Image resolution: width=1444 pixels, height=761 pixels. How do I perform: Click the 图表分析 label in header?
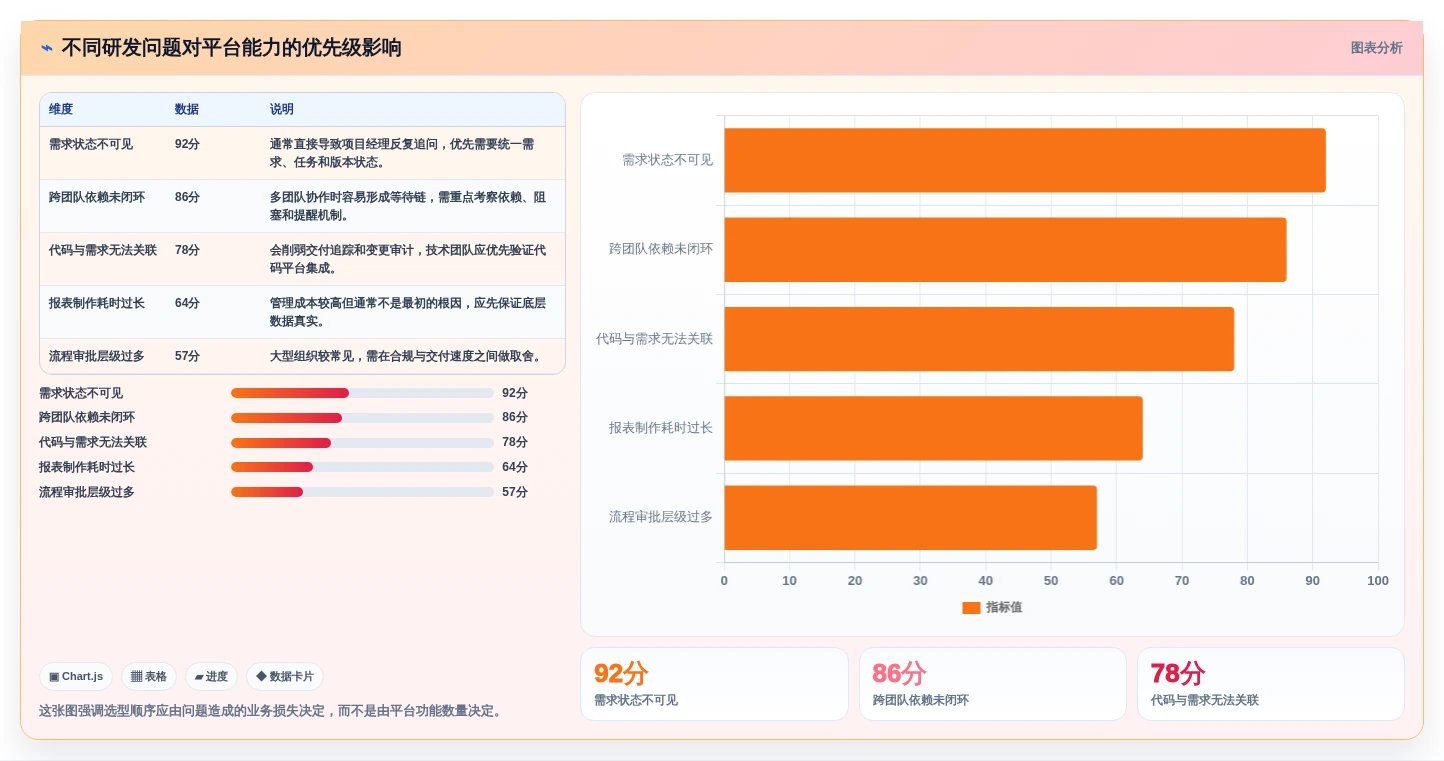(x=1376, y=48)
